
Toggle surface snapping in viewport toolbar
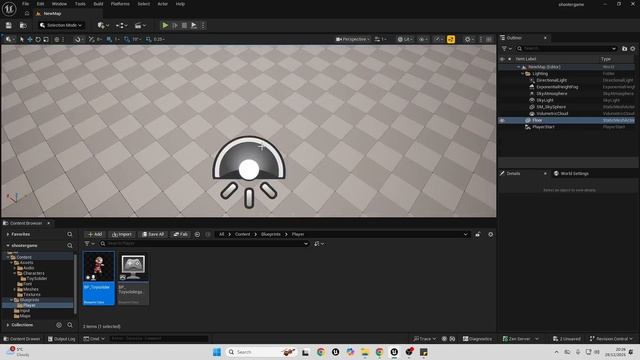coord(92,40)
